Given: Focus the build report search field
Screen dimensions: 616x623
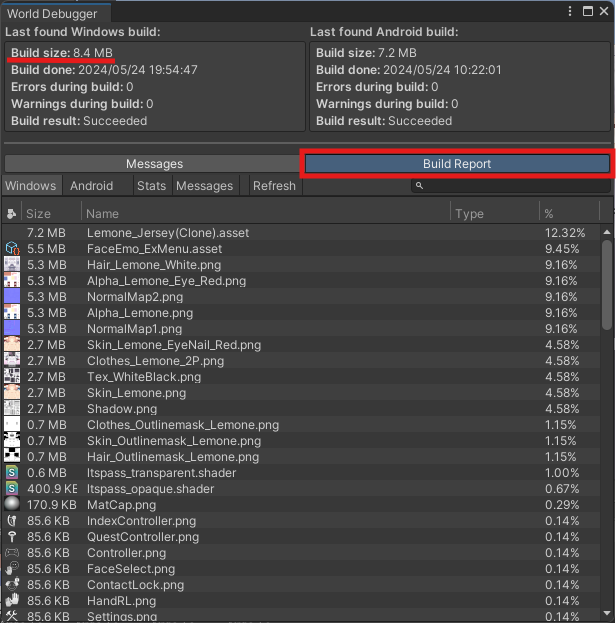Looking at the screenshot, I should click(511, 186).
